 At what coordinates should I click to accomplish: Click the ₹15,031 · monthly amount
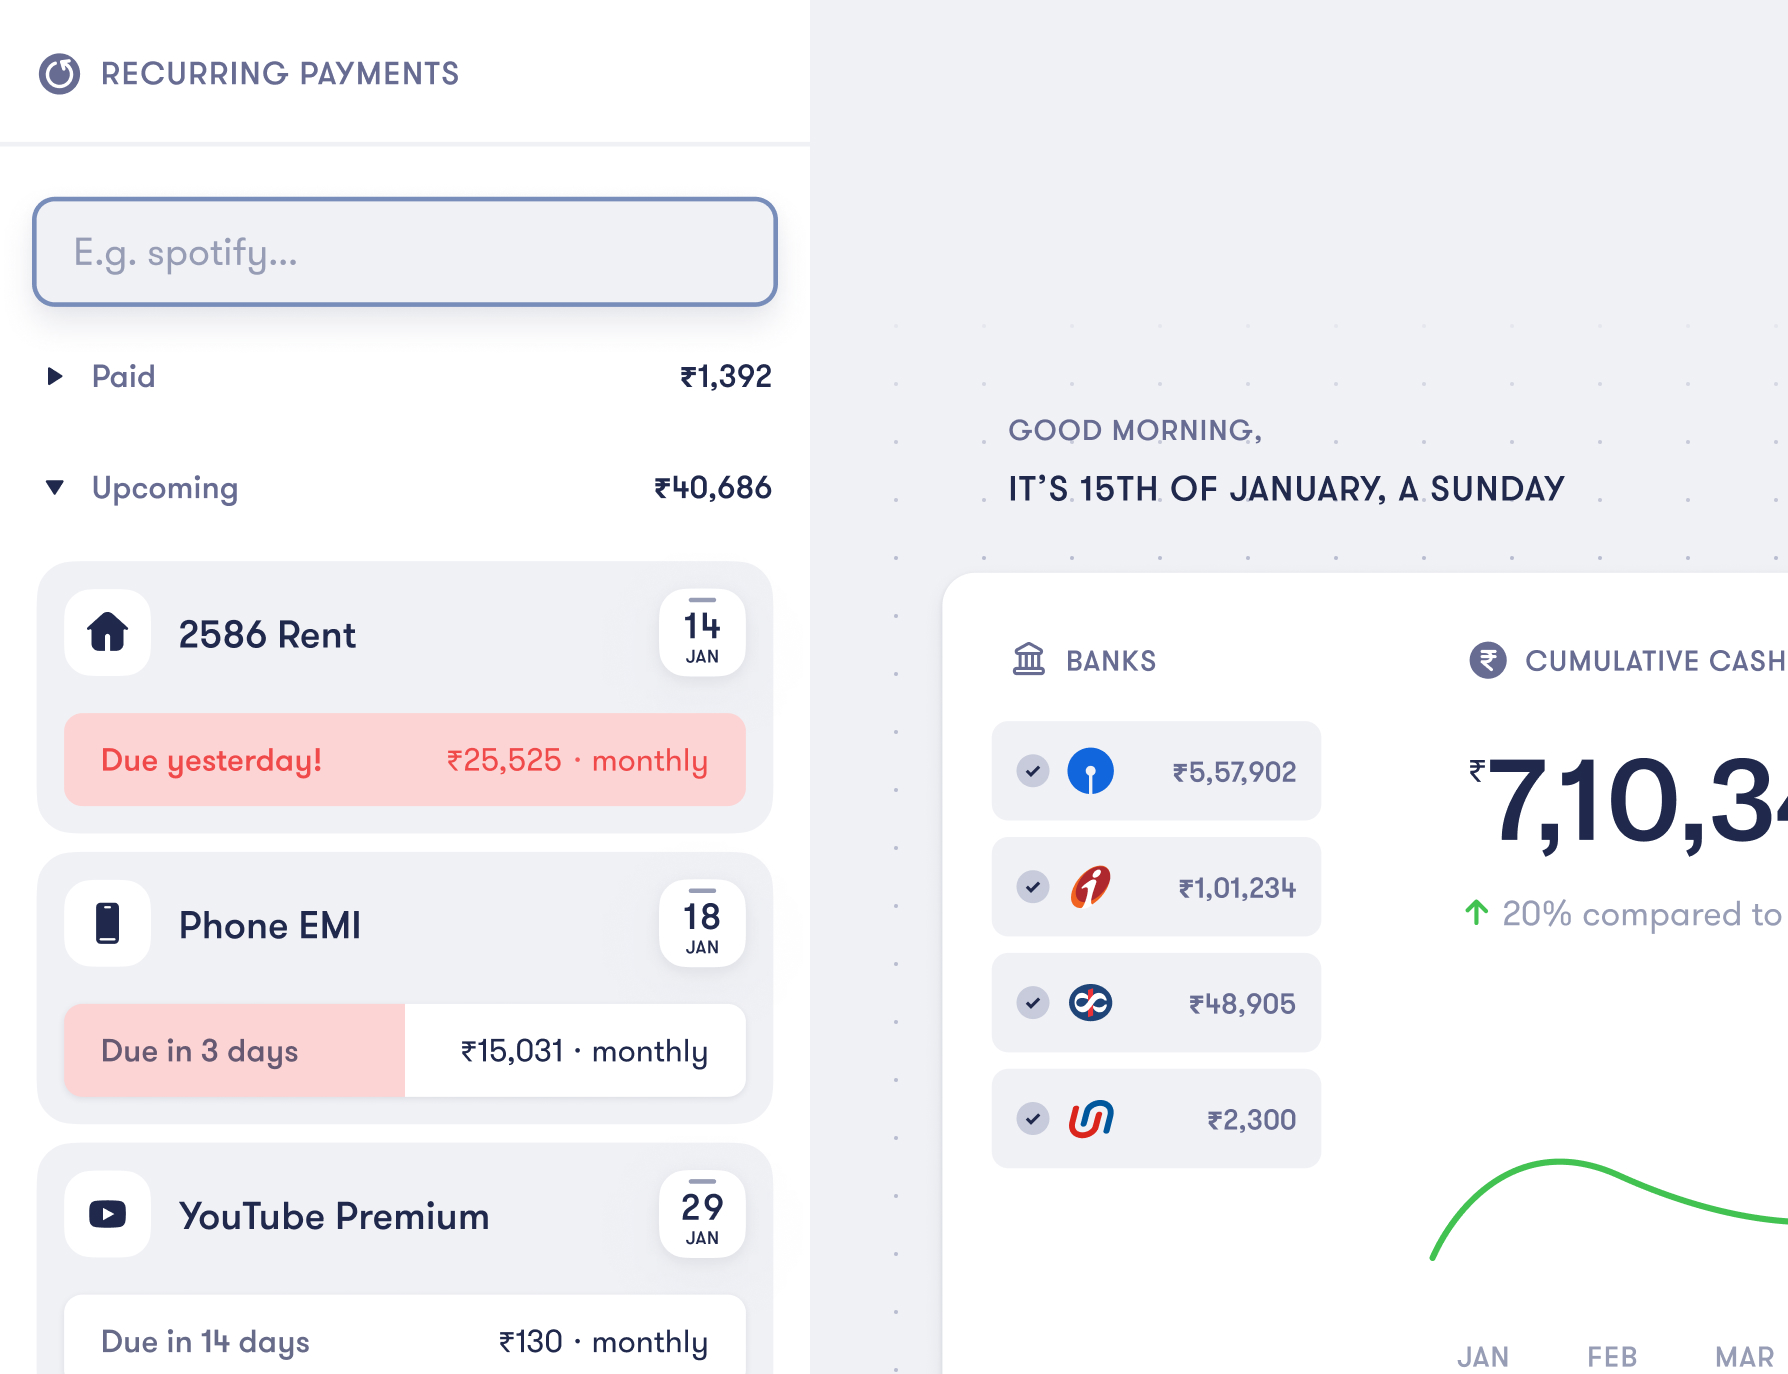coord(584,1051)
